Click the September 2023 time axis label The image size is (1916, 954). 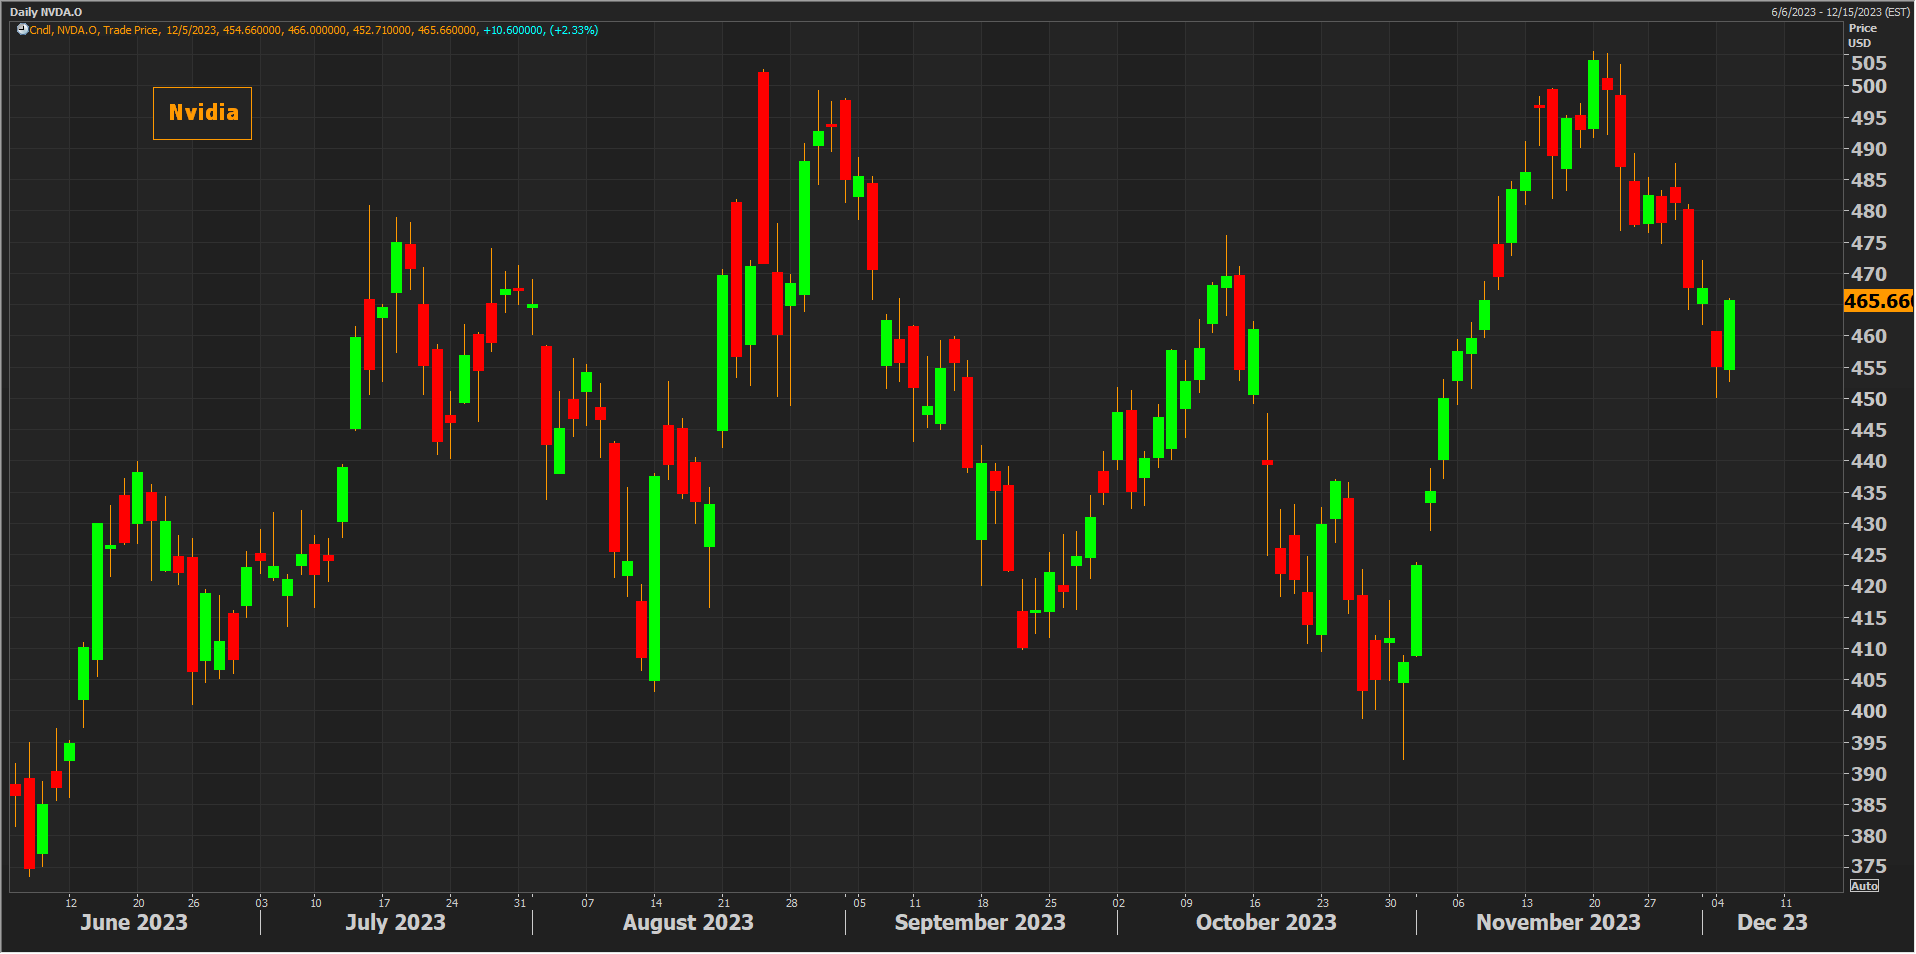click(x=980, y=922)
